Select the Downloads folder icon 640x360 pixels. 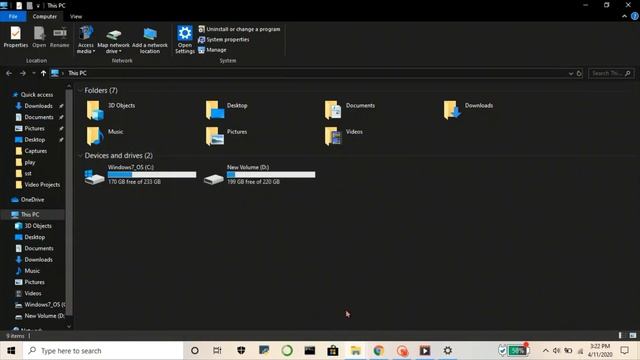point(452,110)
